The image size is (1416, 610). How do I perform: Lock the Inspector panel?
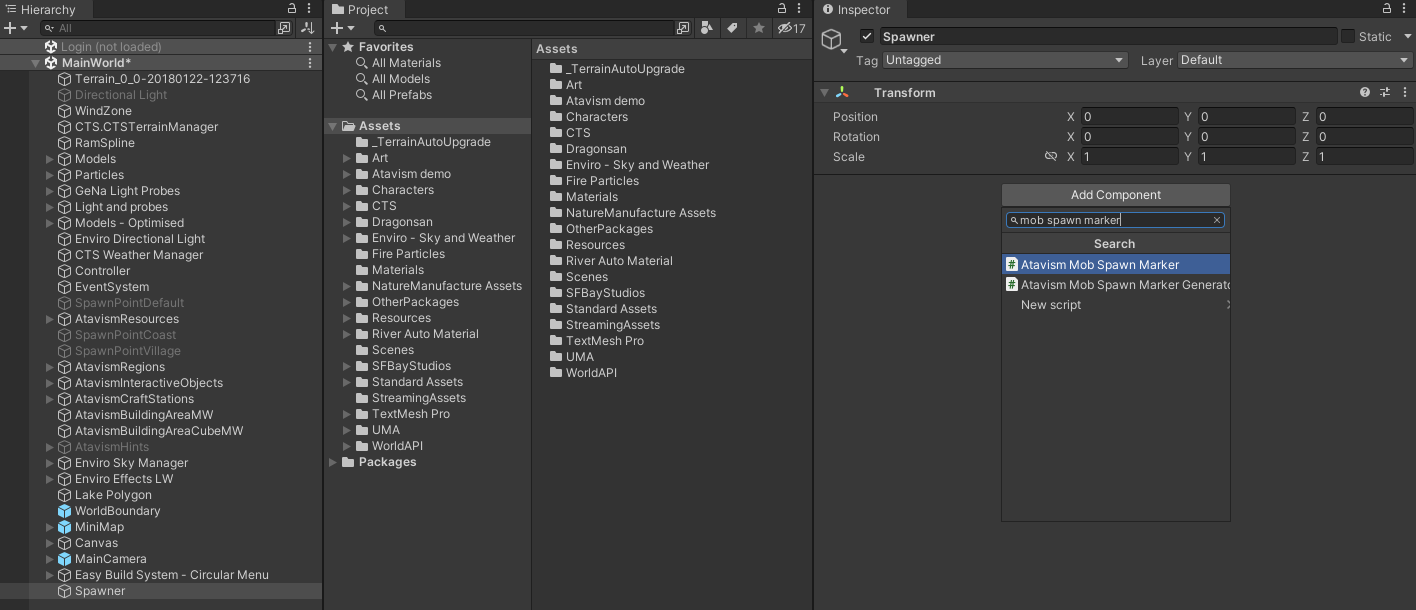pyautogui.click(x=1387, y=9)
